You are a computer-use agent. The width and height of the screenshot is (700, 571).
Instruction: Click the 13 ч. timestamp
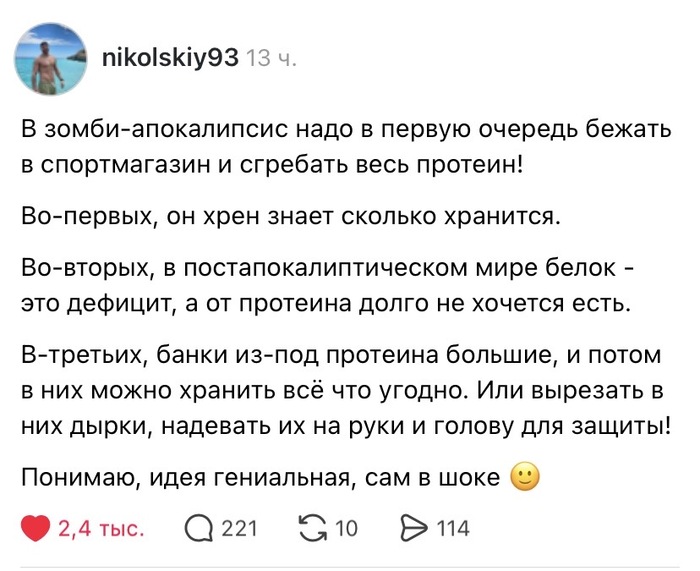coord(271,58)
